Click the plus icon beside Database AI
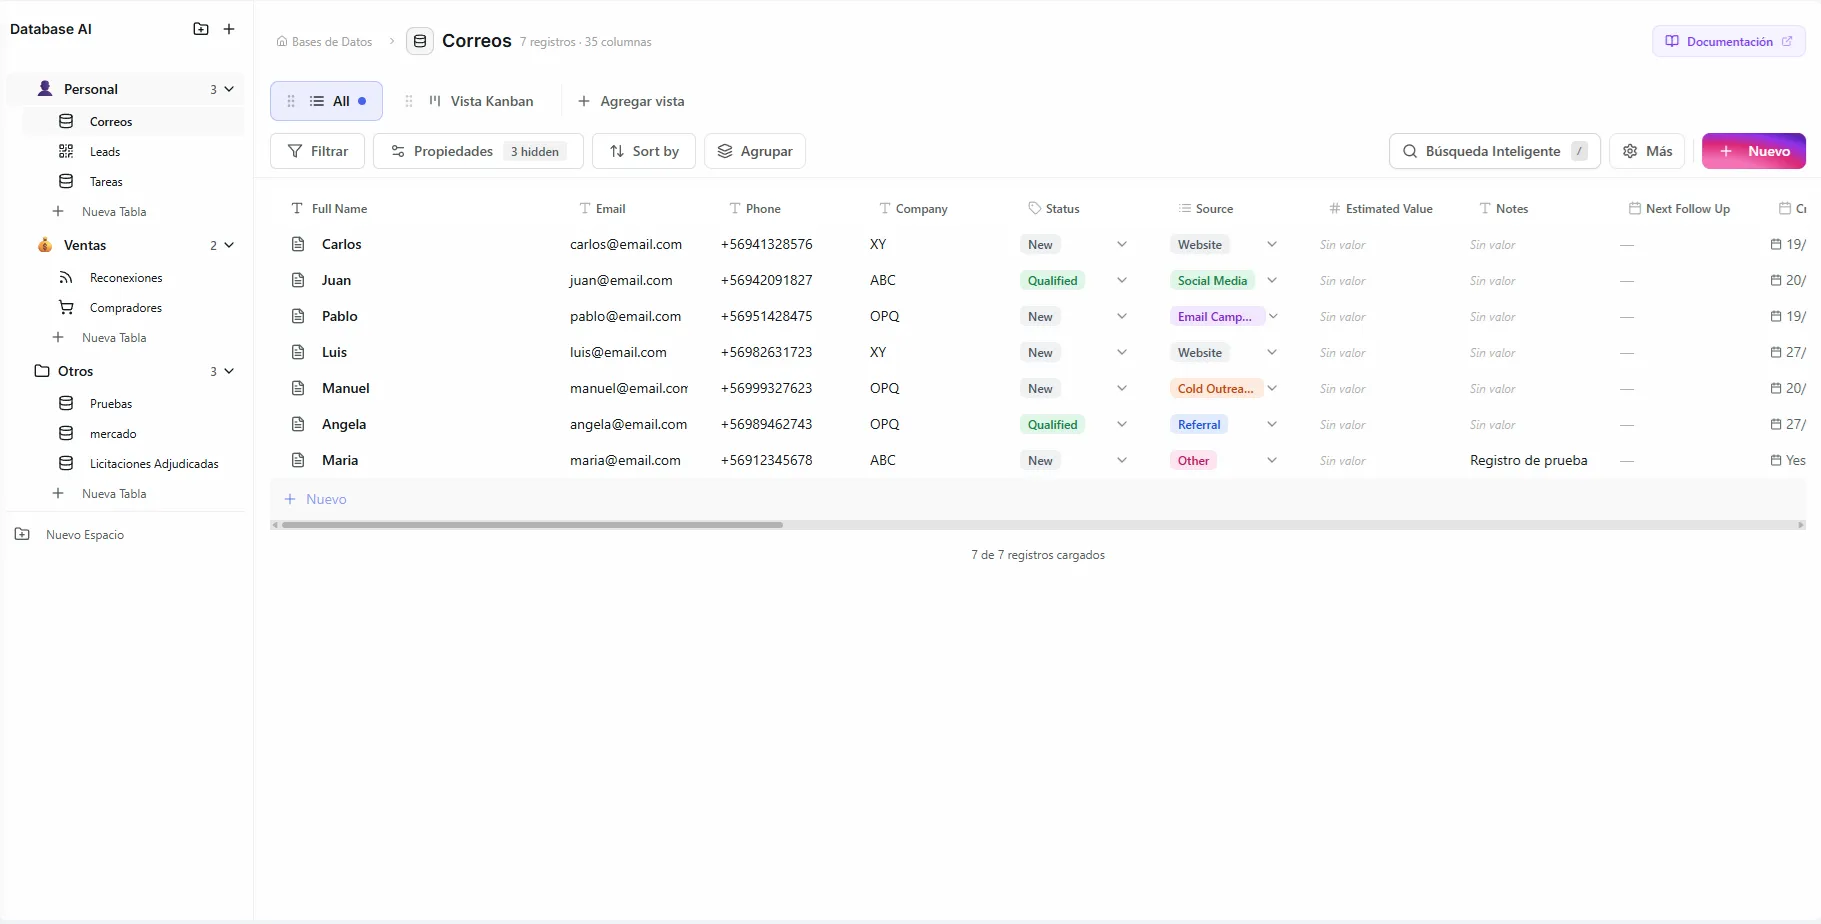 [x=229, y=29]
